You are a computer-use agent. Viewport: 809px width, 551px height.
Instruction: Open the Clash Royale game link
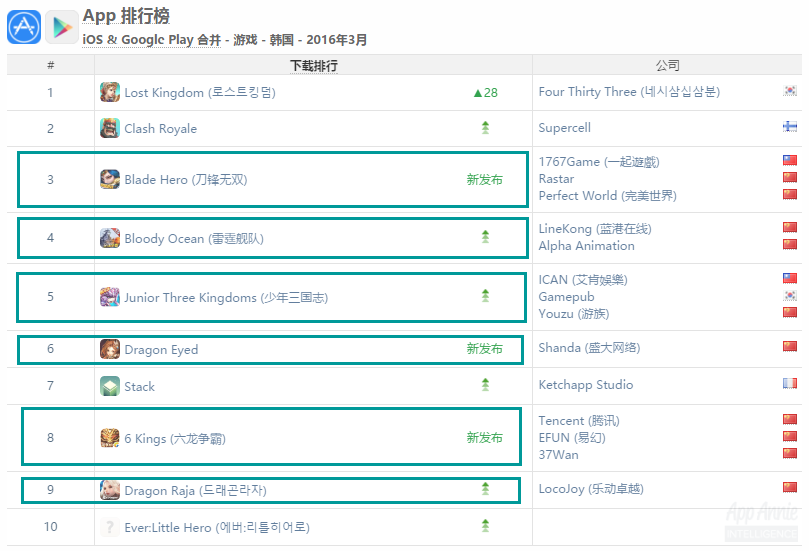tap(160, 128)
